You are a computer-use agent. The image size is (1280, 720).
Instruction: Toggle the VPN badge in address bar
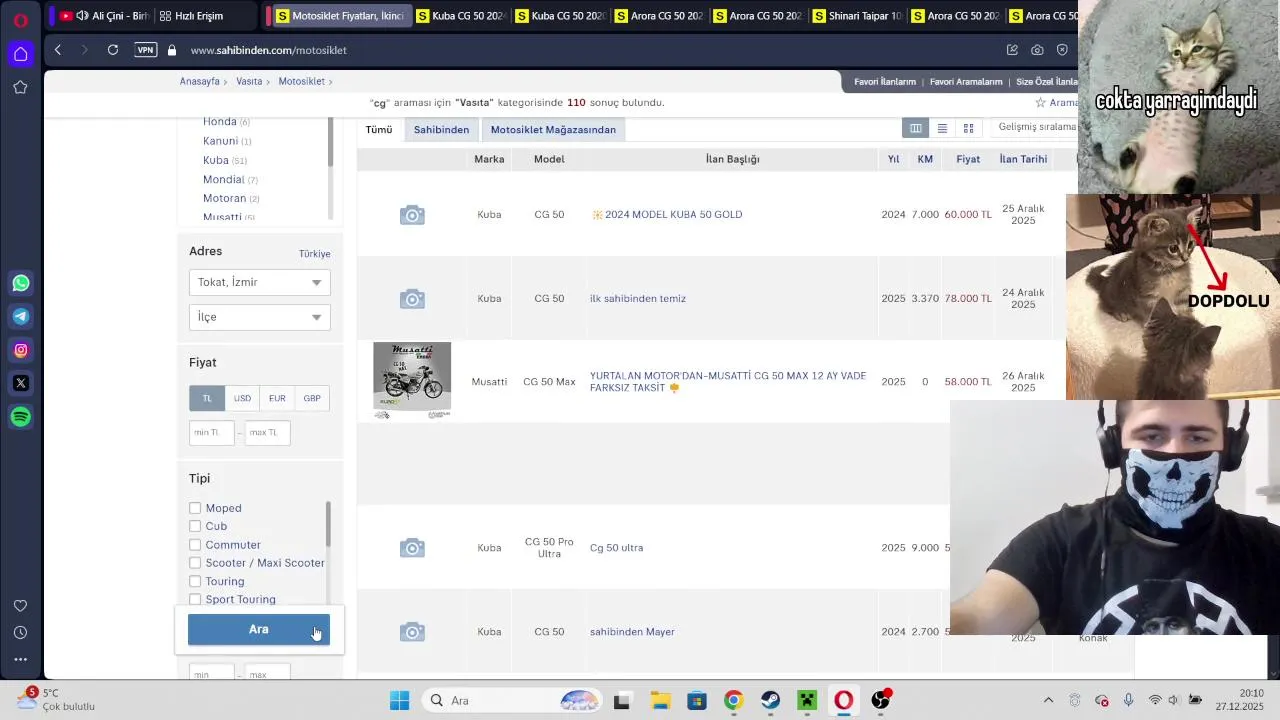[146, 50]
